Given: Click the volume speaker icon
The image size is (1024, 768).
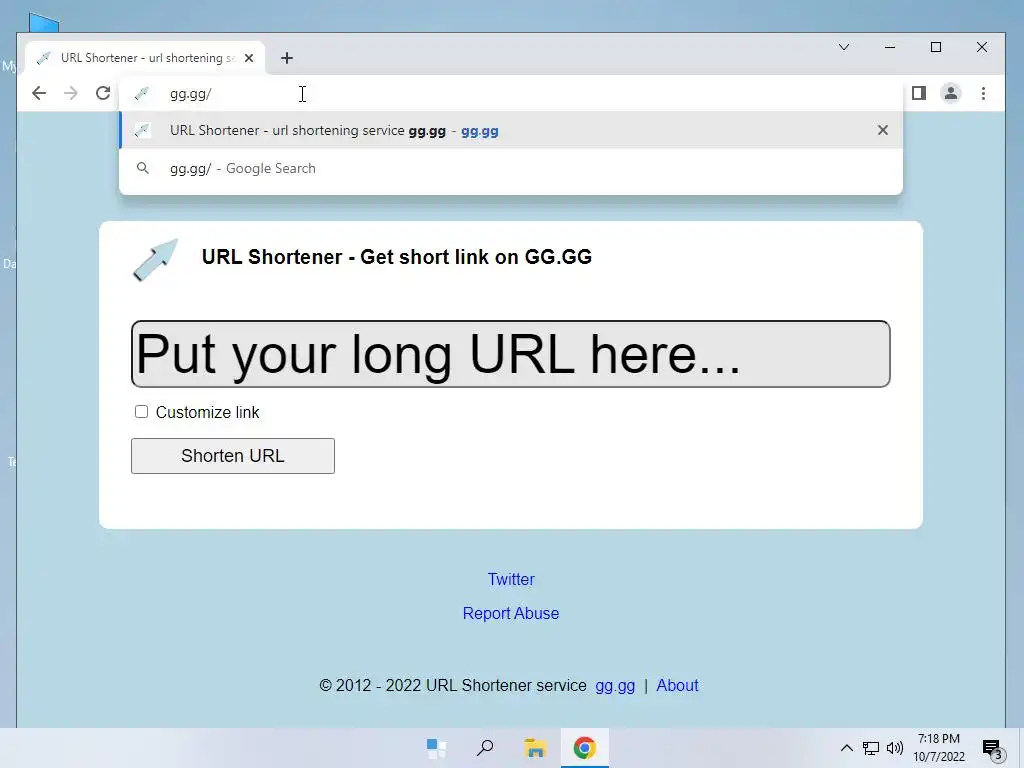Looking at the screenshot, I should click(x=895, y=748).
